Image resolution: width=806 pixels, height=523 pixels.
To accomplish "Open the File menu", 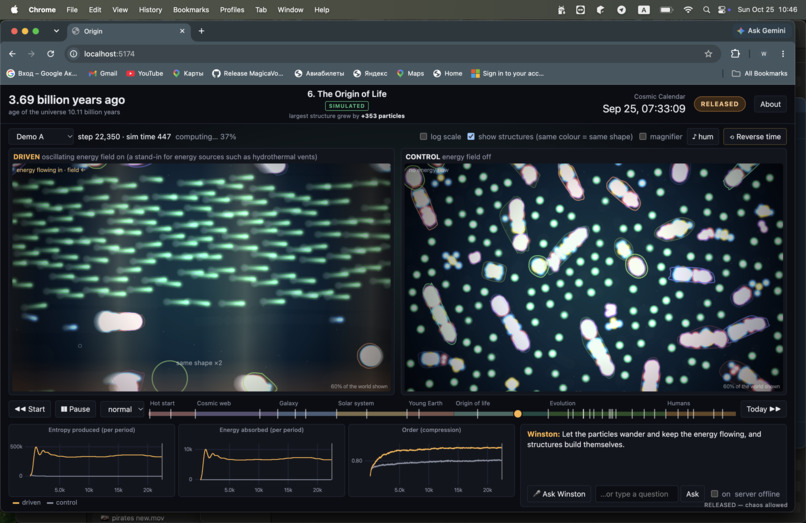I will 72,10.
